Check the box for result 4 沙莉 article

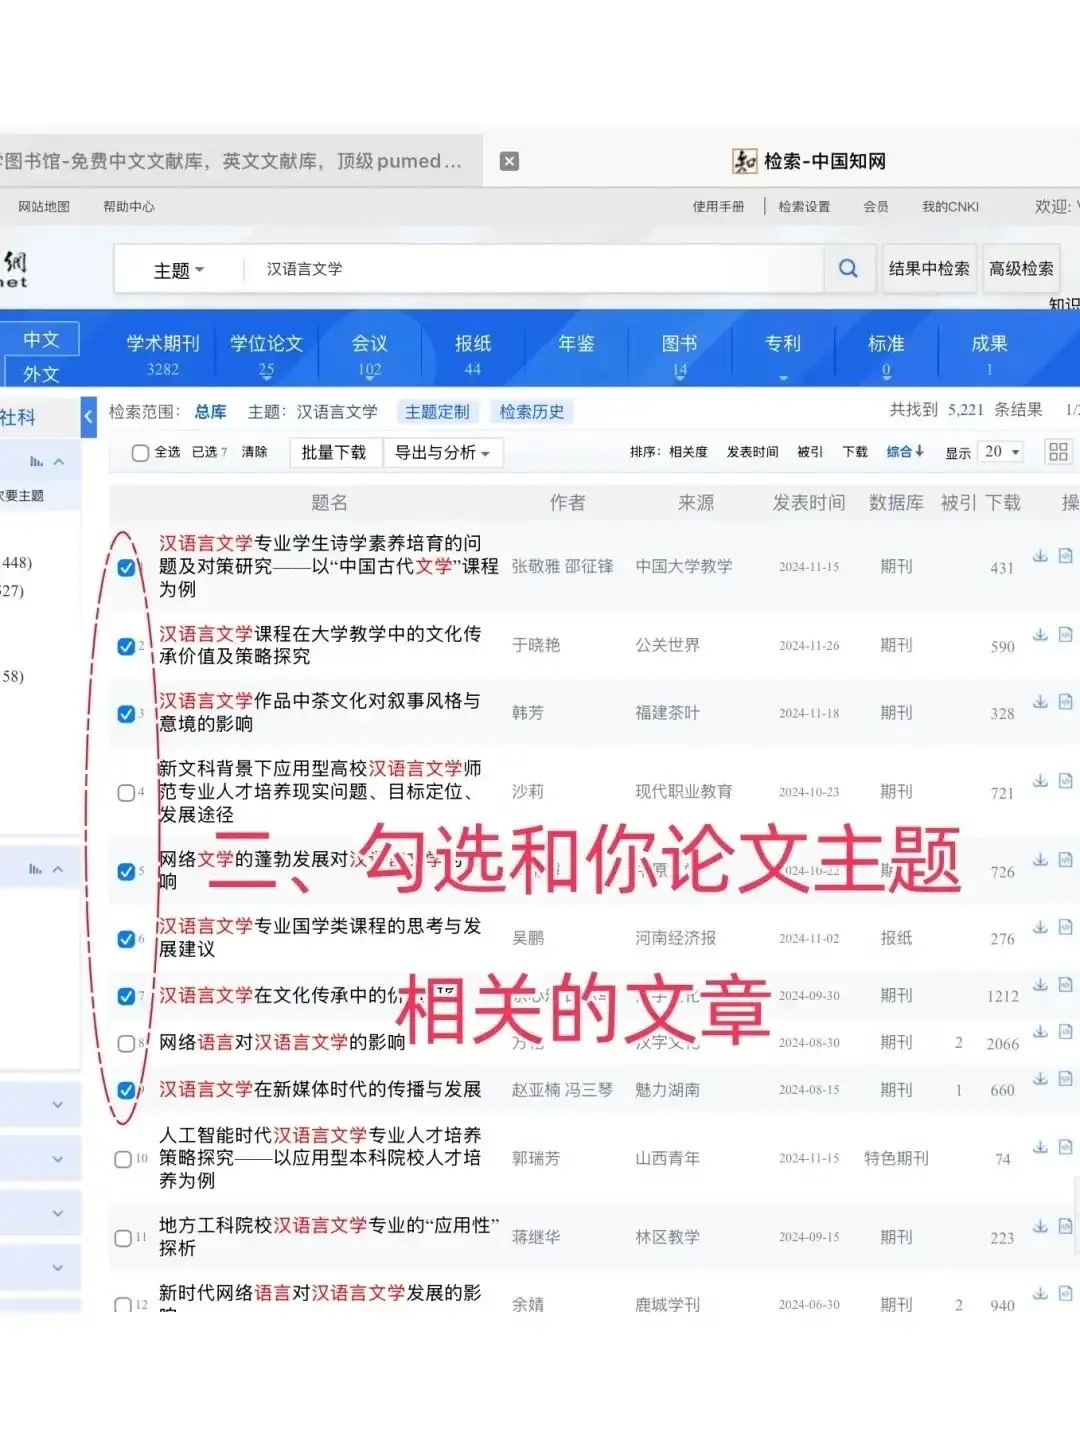127,793
